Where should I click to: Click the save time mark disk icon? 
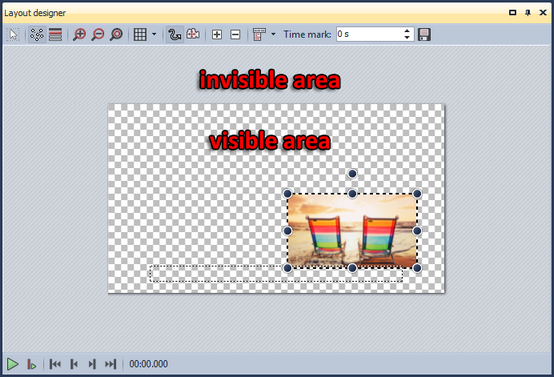(x=424, y=34)
